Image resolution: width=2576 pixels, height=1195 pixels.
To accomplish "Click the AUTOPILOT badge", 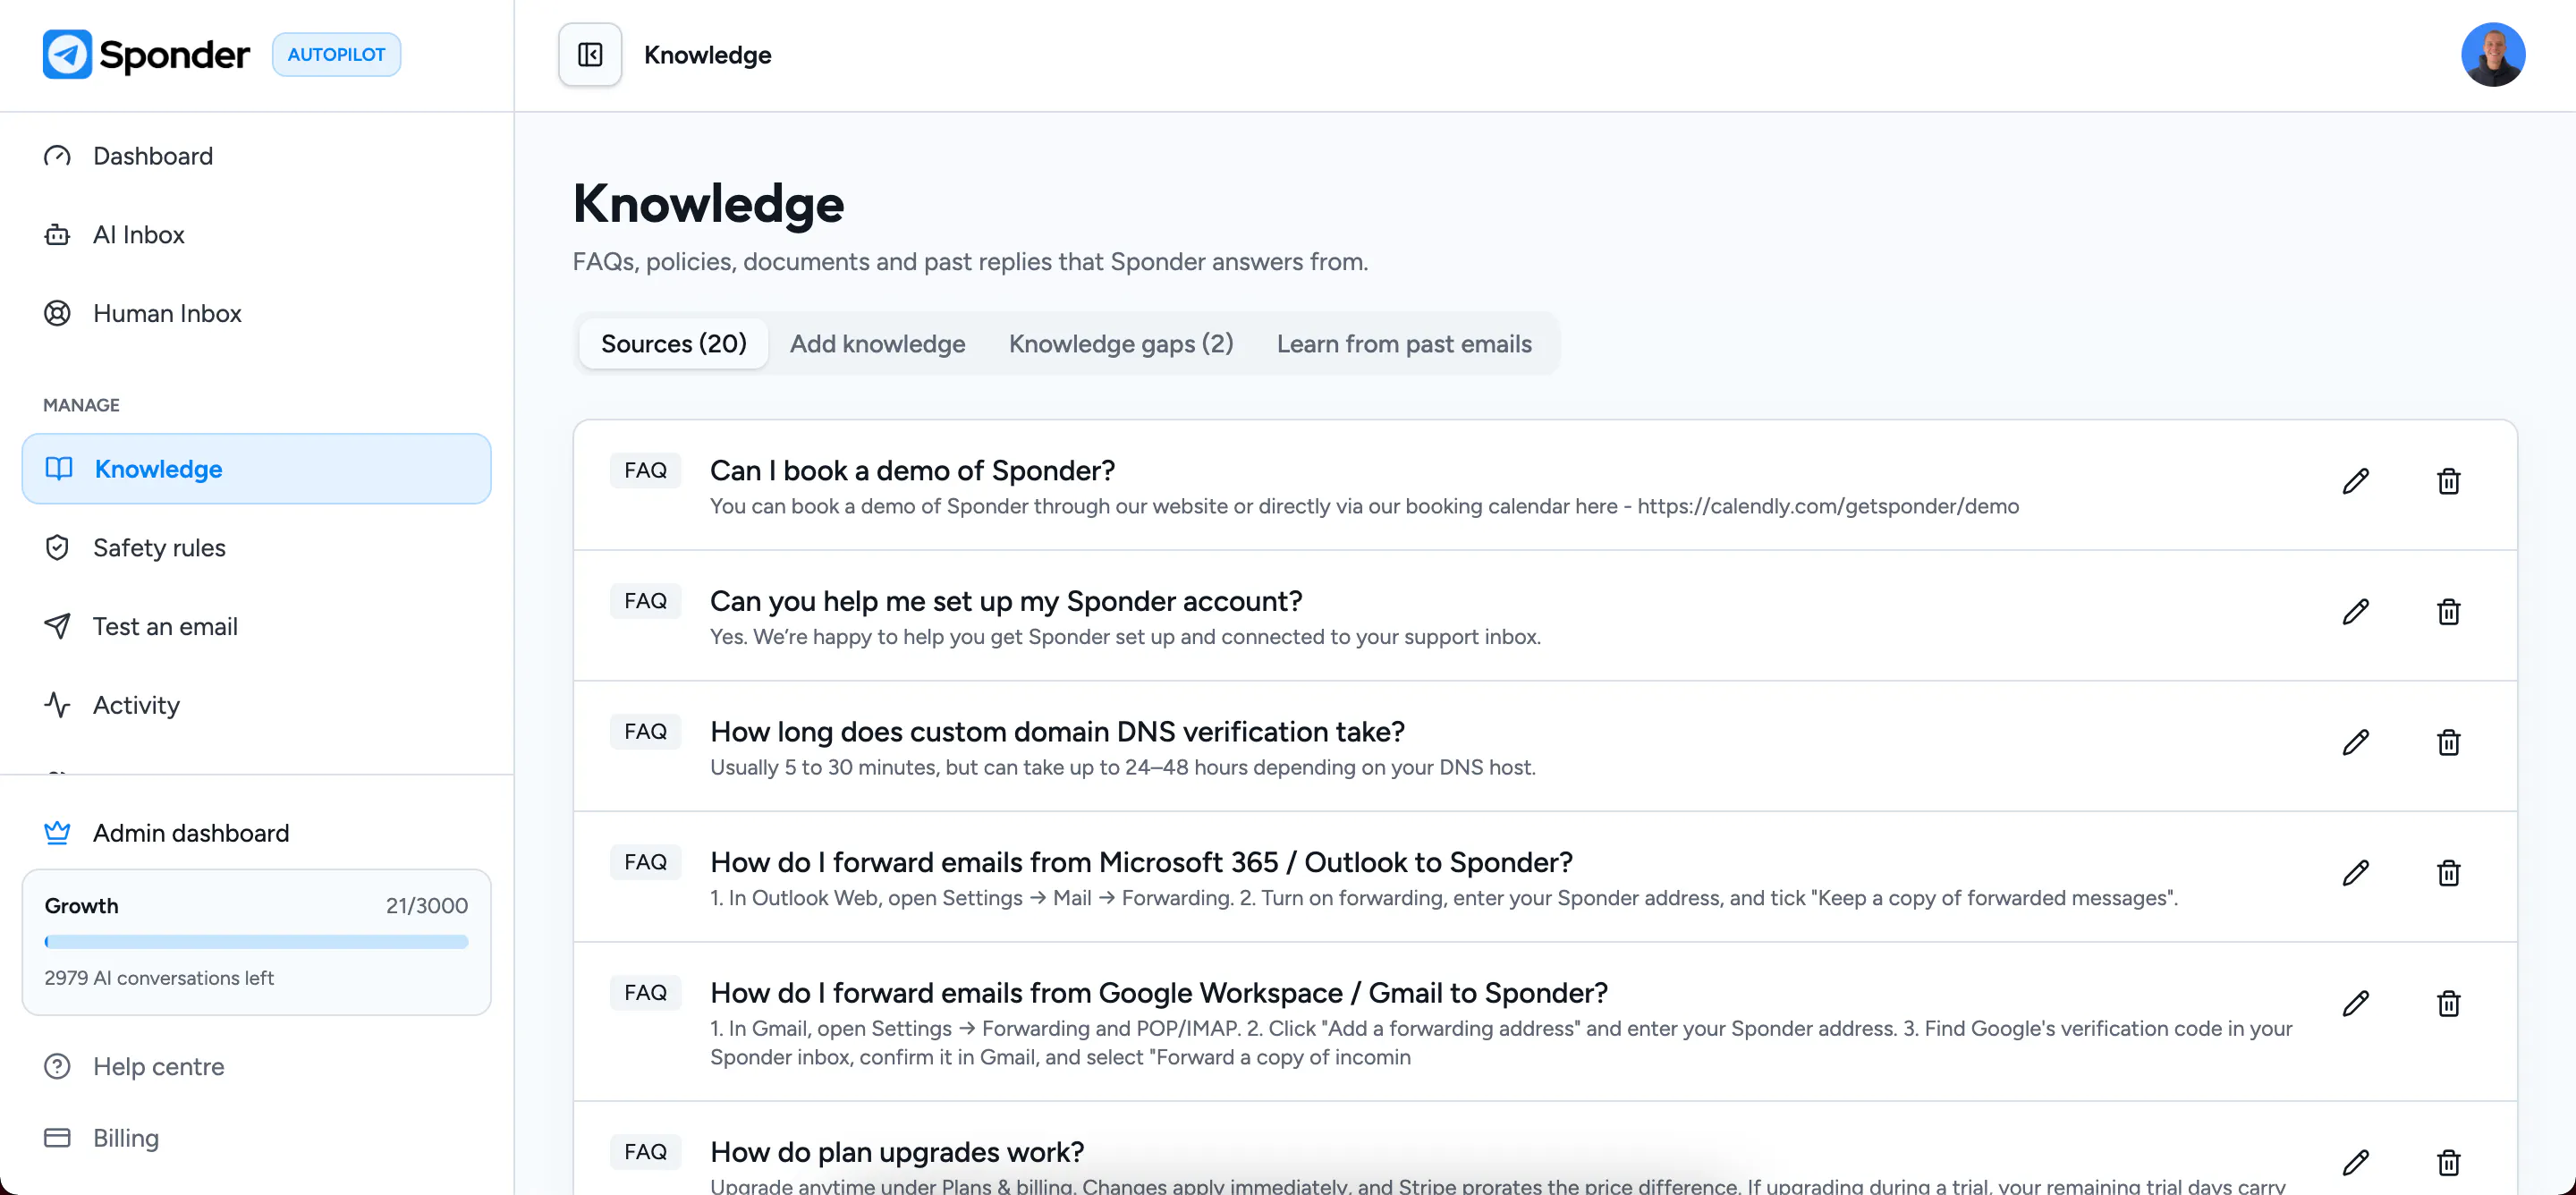I will tap(336, 55).
